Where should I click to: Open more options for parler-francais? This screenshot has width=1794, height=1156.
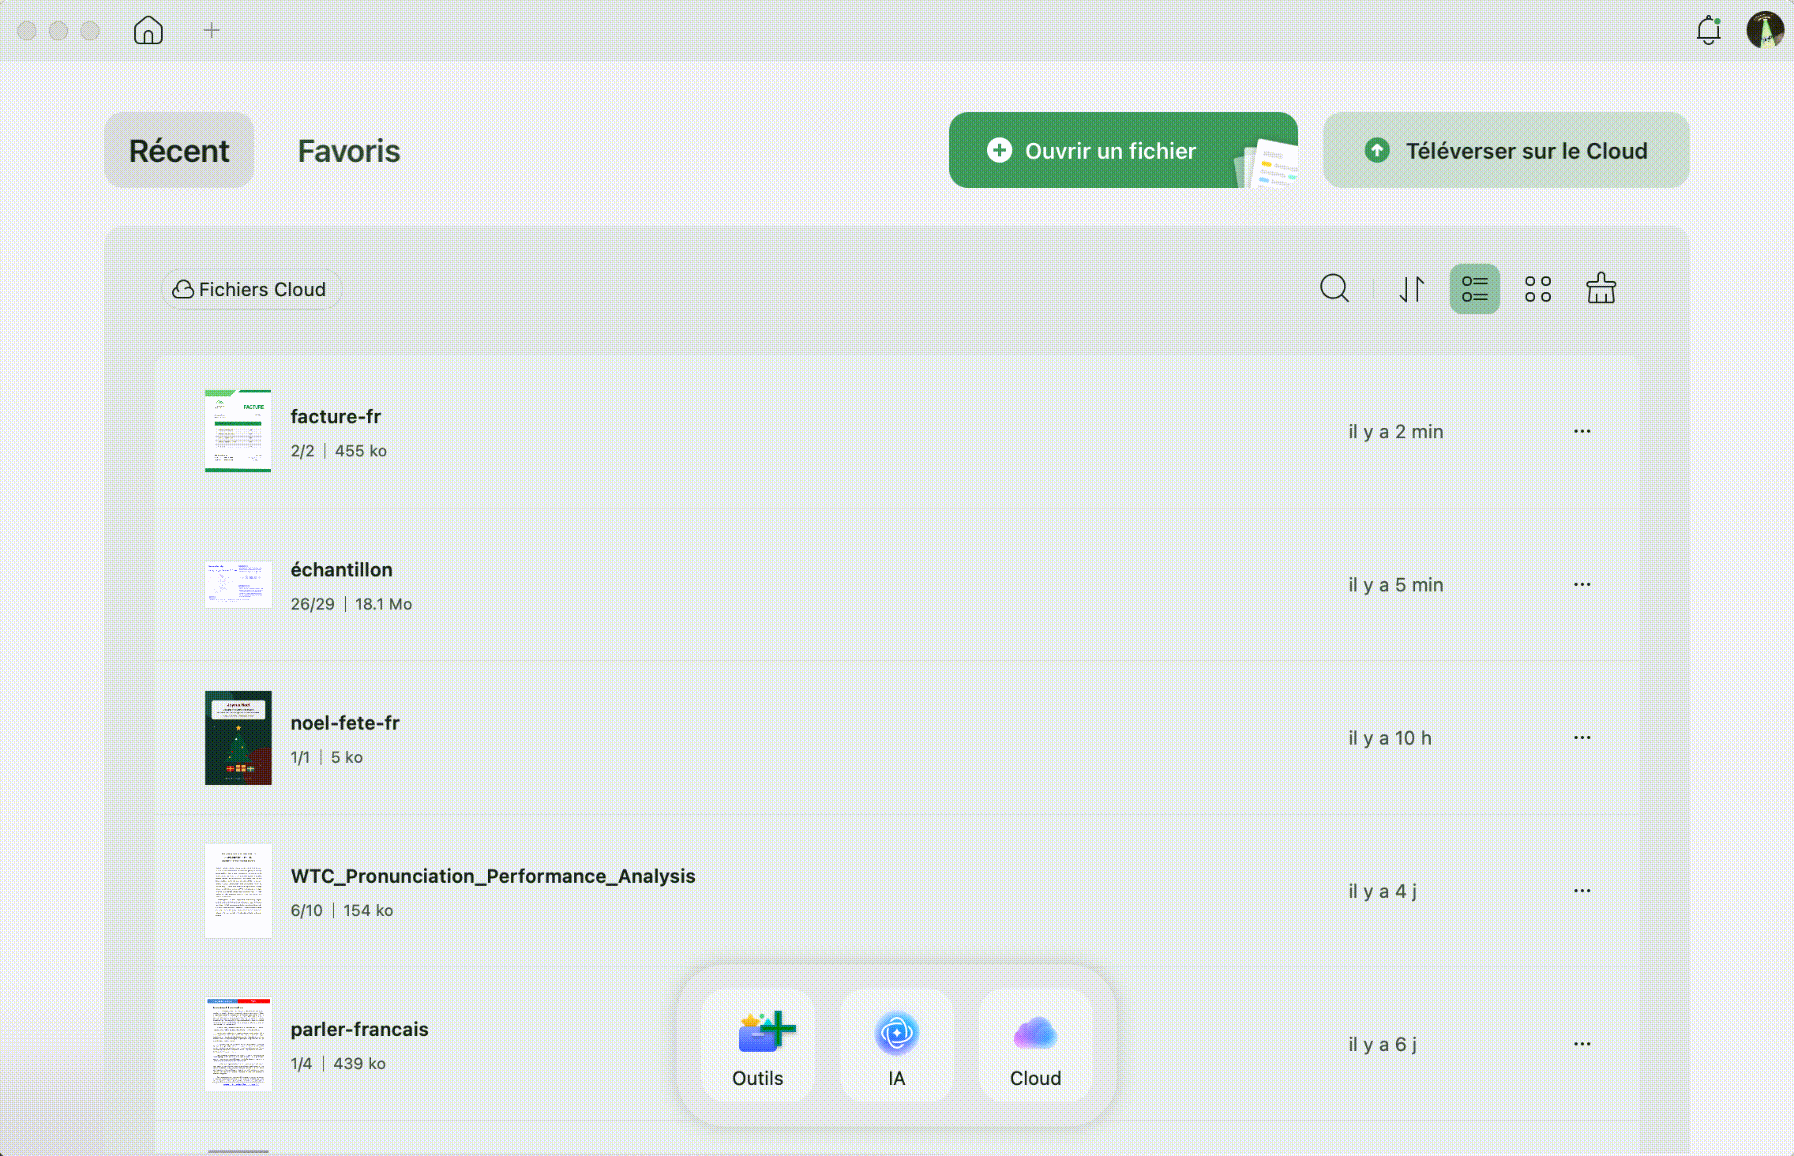pos(1582,1043)
